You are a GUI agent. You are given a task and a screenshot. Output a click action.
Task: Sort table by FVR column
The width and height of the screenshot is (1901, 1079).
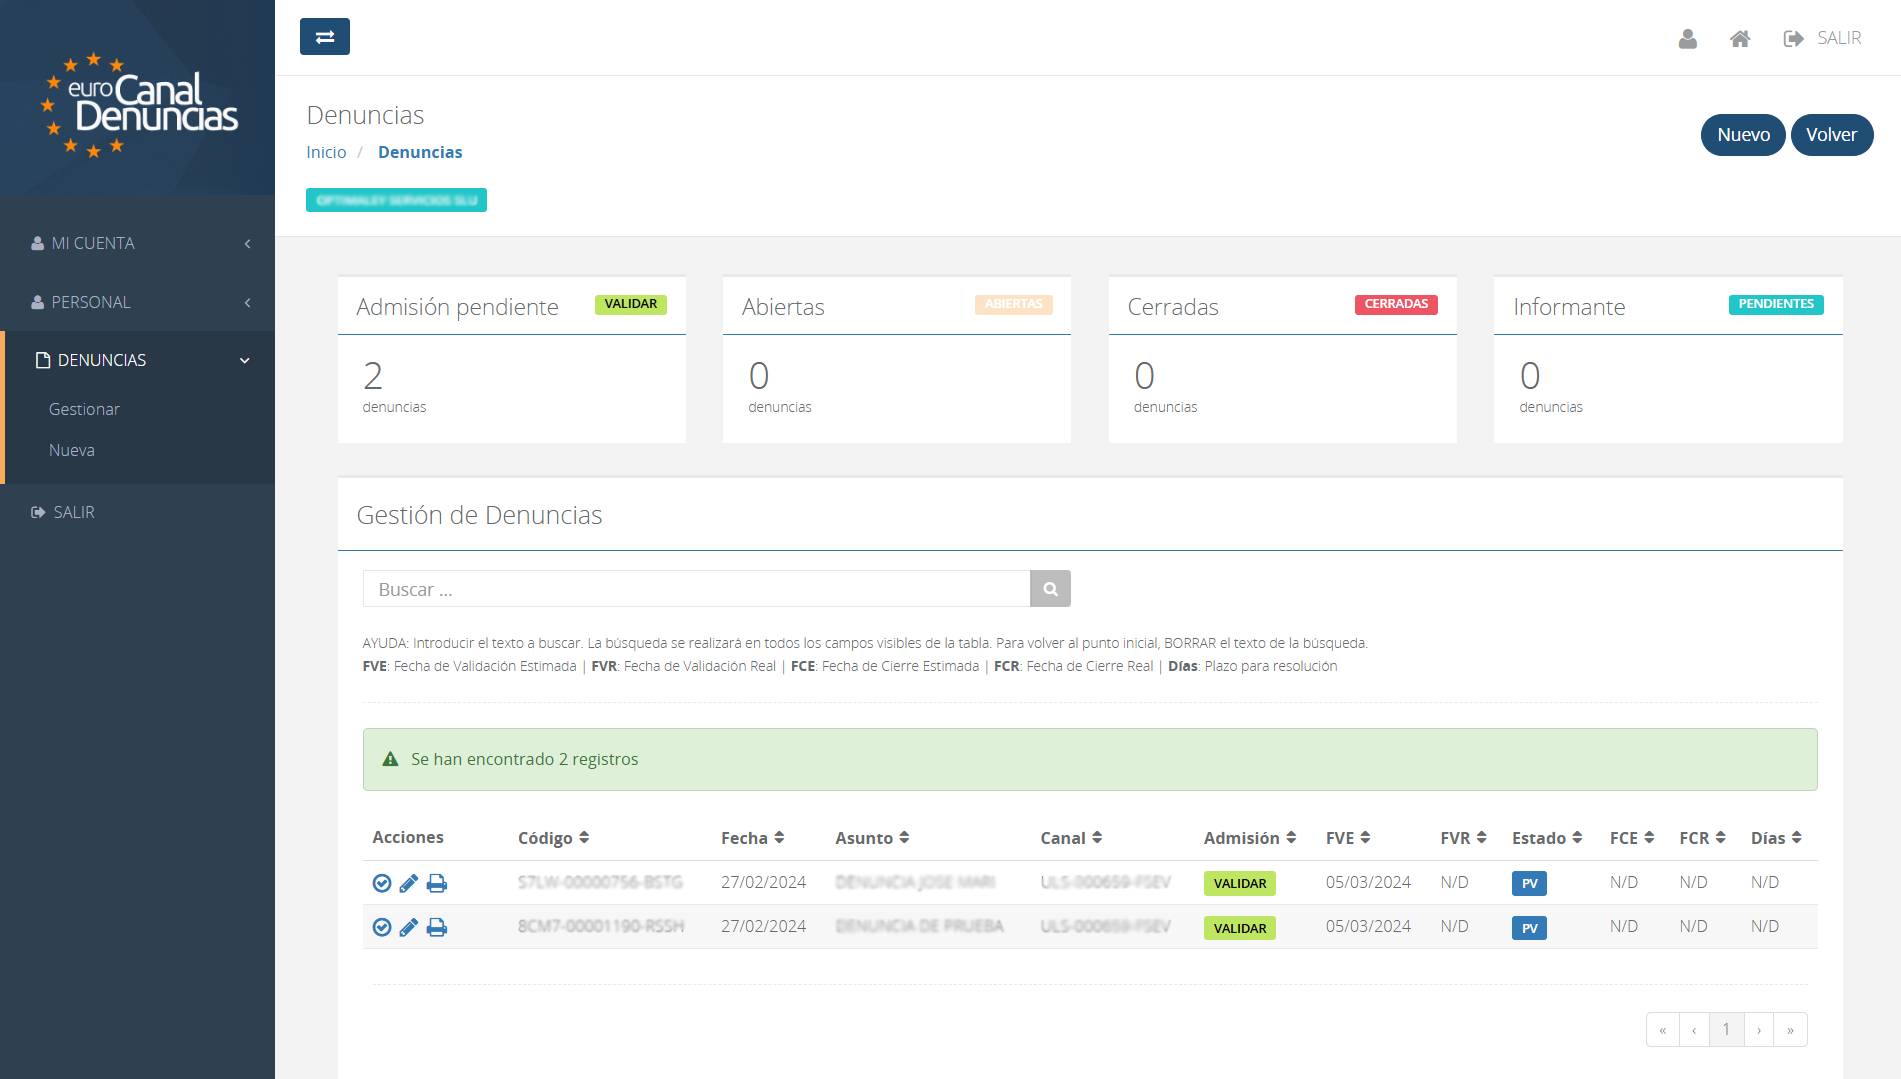click(1464, 838)
